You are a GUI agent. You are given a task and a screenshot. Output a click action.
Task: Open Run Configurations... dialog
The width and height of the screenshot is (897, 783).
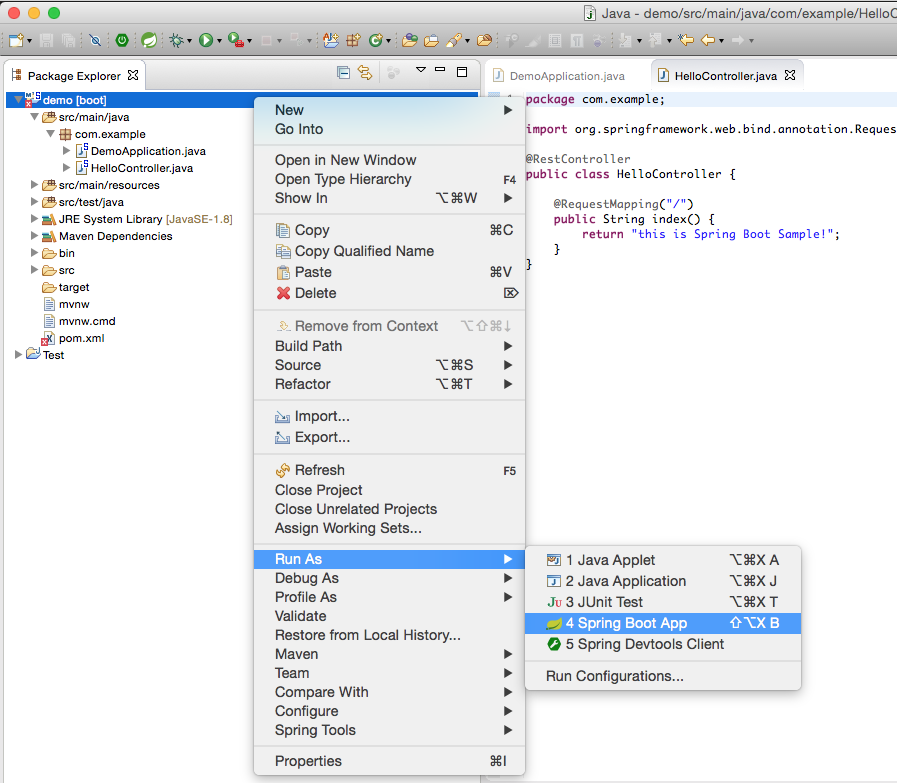[x=662, y=676]
